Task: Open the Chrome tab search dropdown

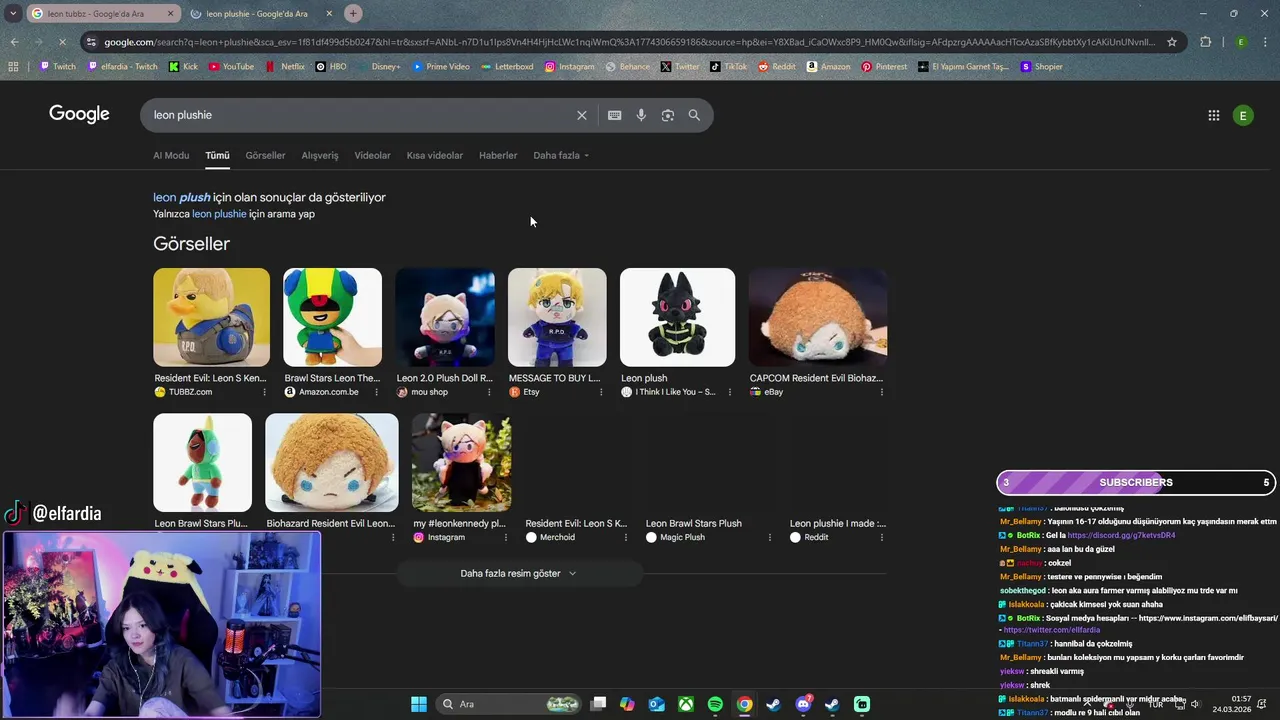Action: pyautogui.click(x=13, y=13)
